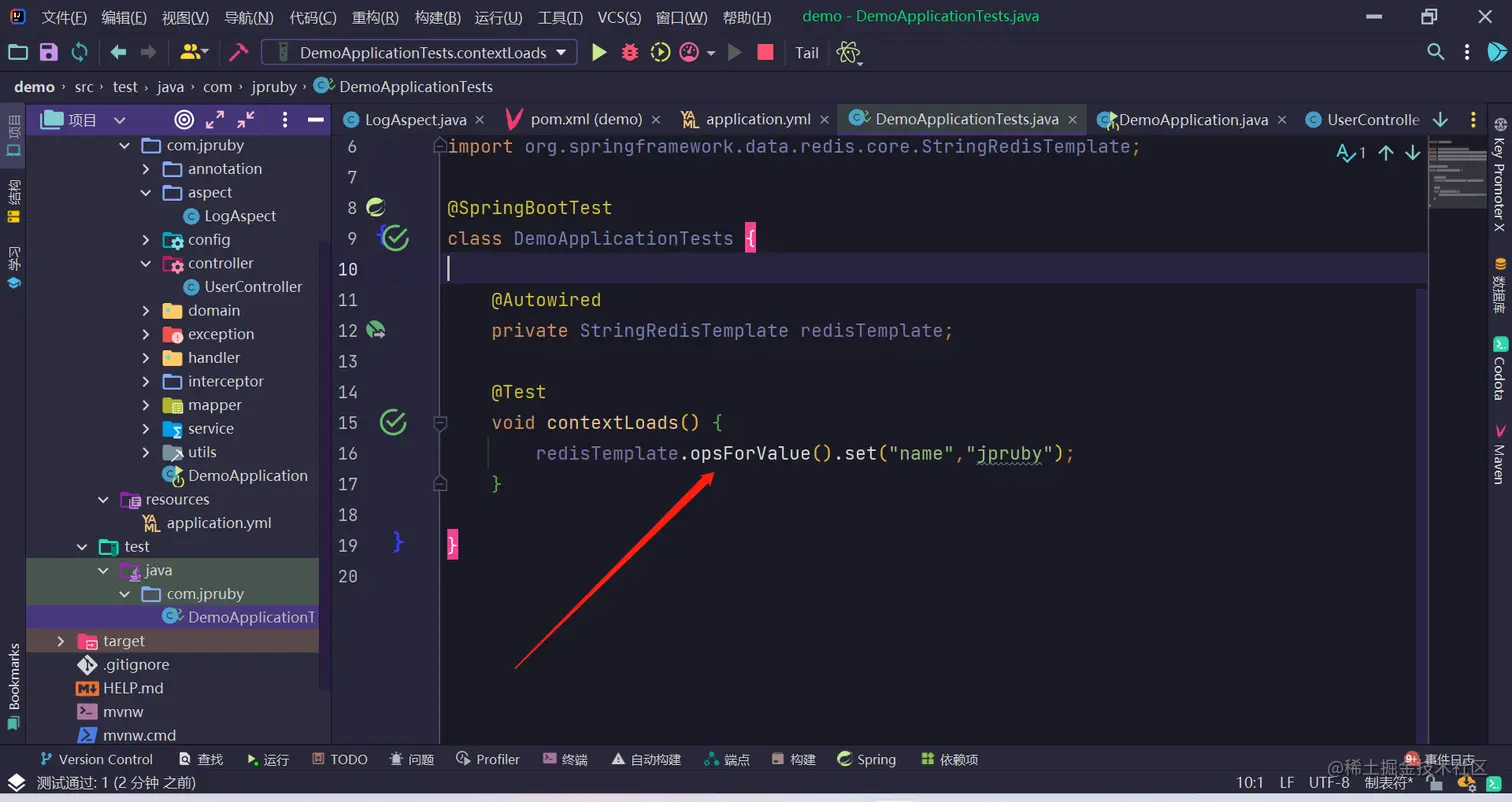Click run-test gutter icon beside contextLoads method

(x=393, y=423)
